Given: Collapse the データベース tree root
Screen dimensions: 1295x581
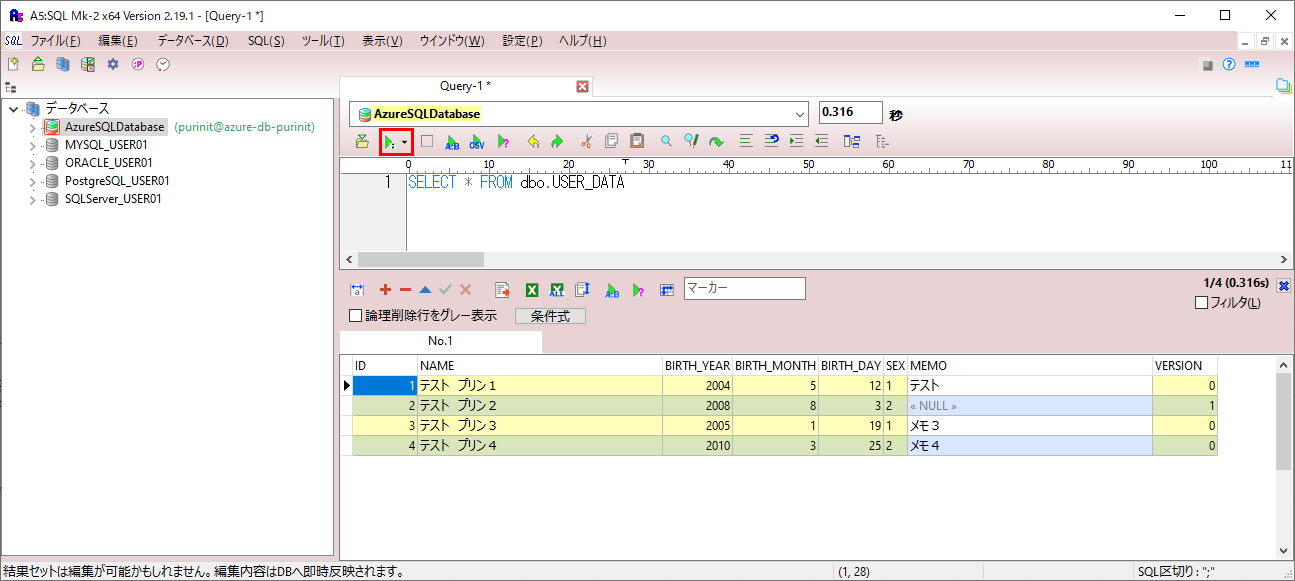Looking at the screenshot, I should (14, 108).
